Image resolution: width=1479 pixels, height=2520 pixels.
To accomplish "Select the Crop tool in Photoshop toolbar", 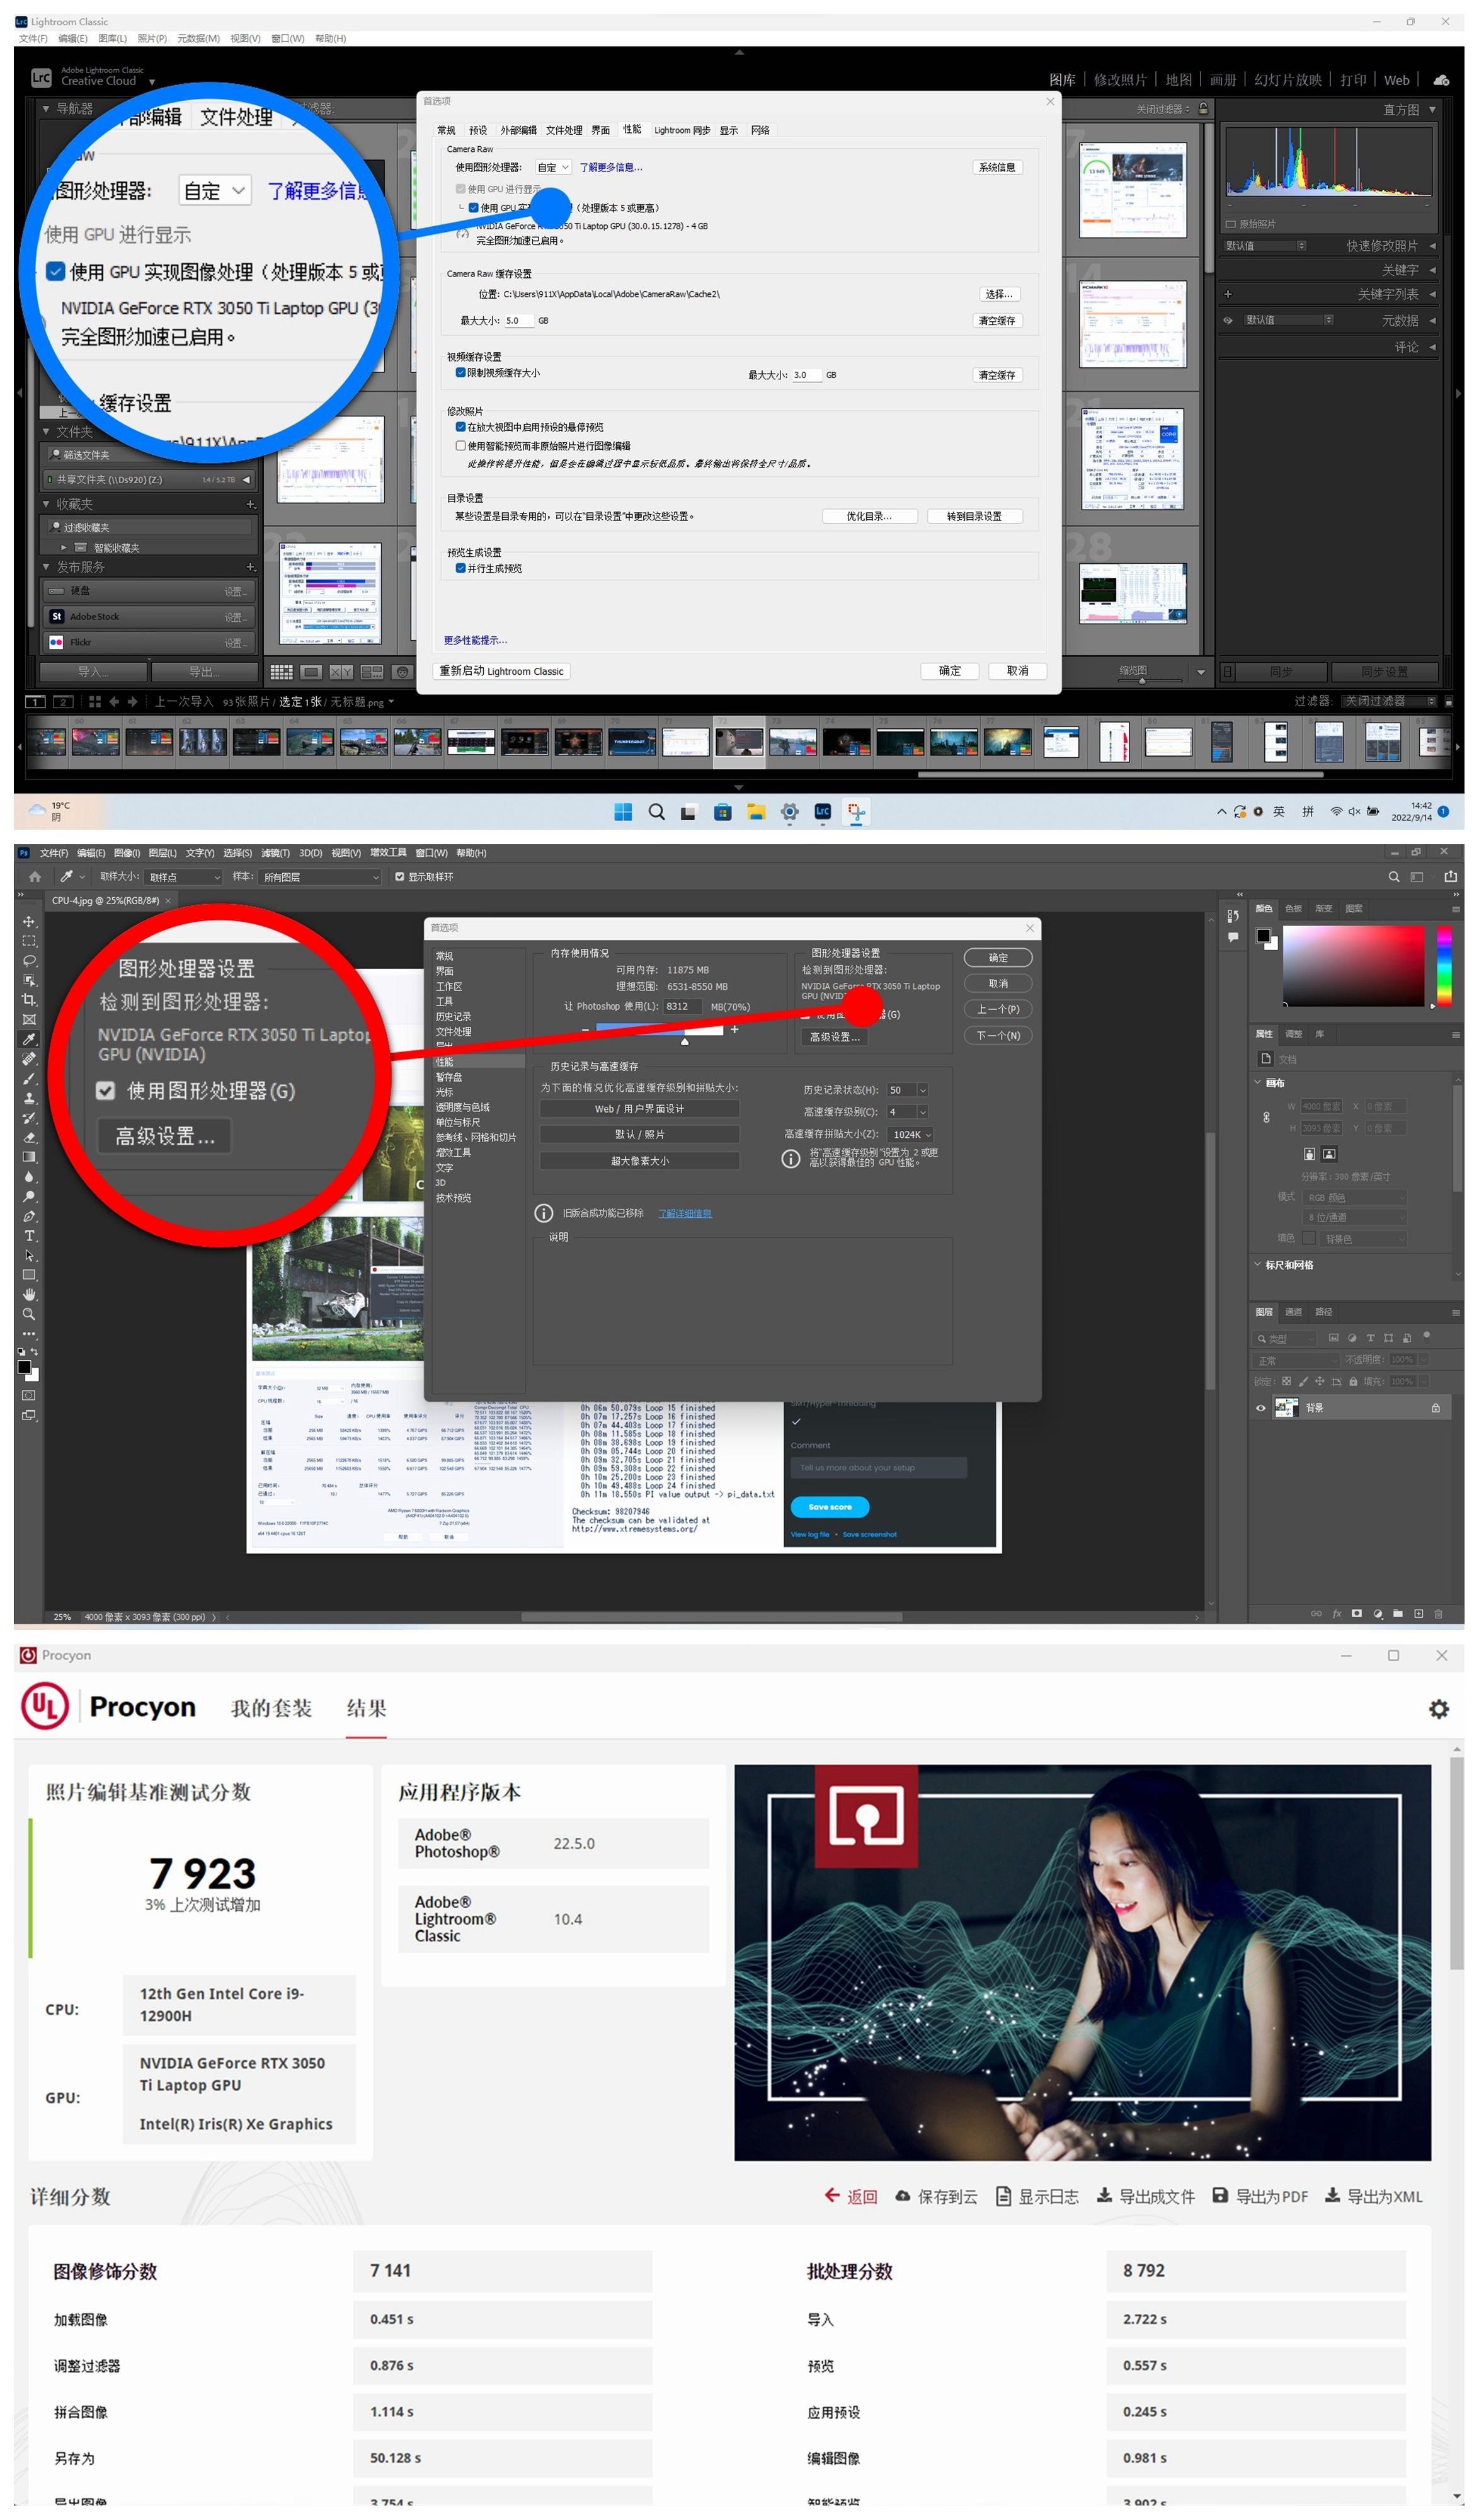I will (29, 999).
